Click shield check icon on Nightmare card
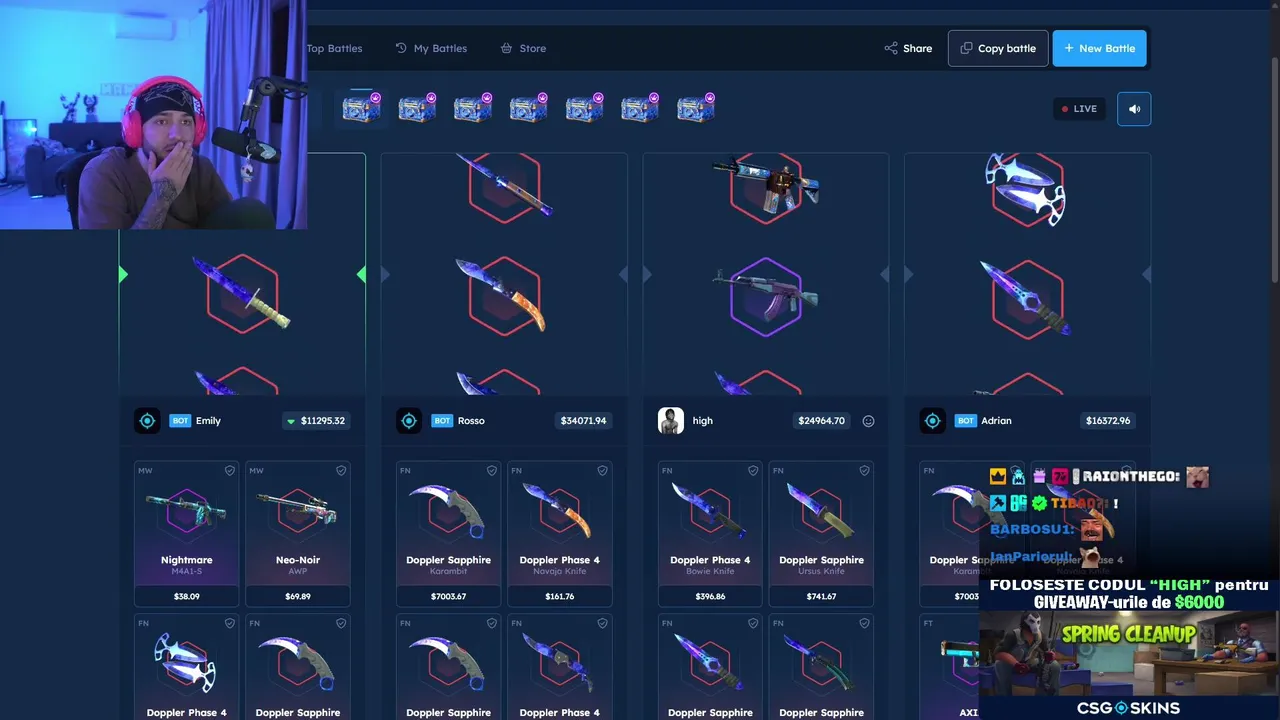The image size is (1280, 720). [229, 471]
